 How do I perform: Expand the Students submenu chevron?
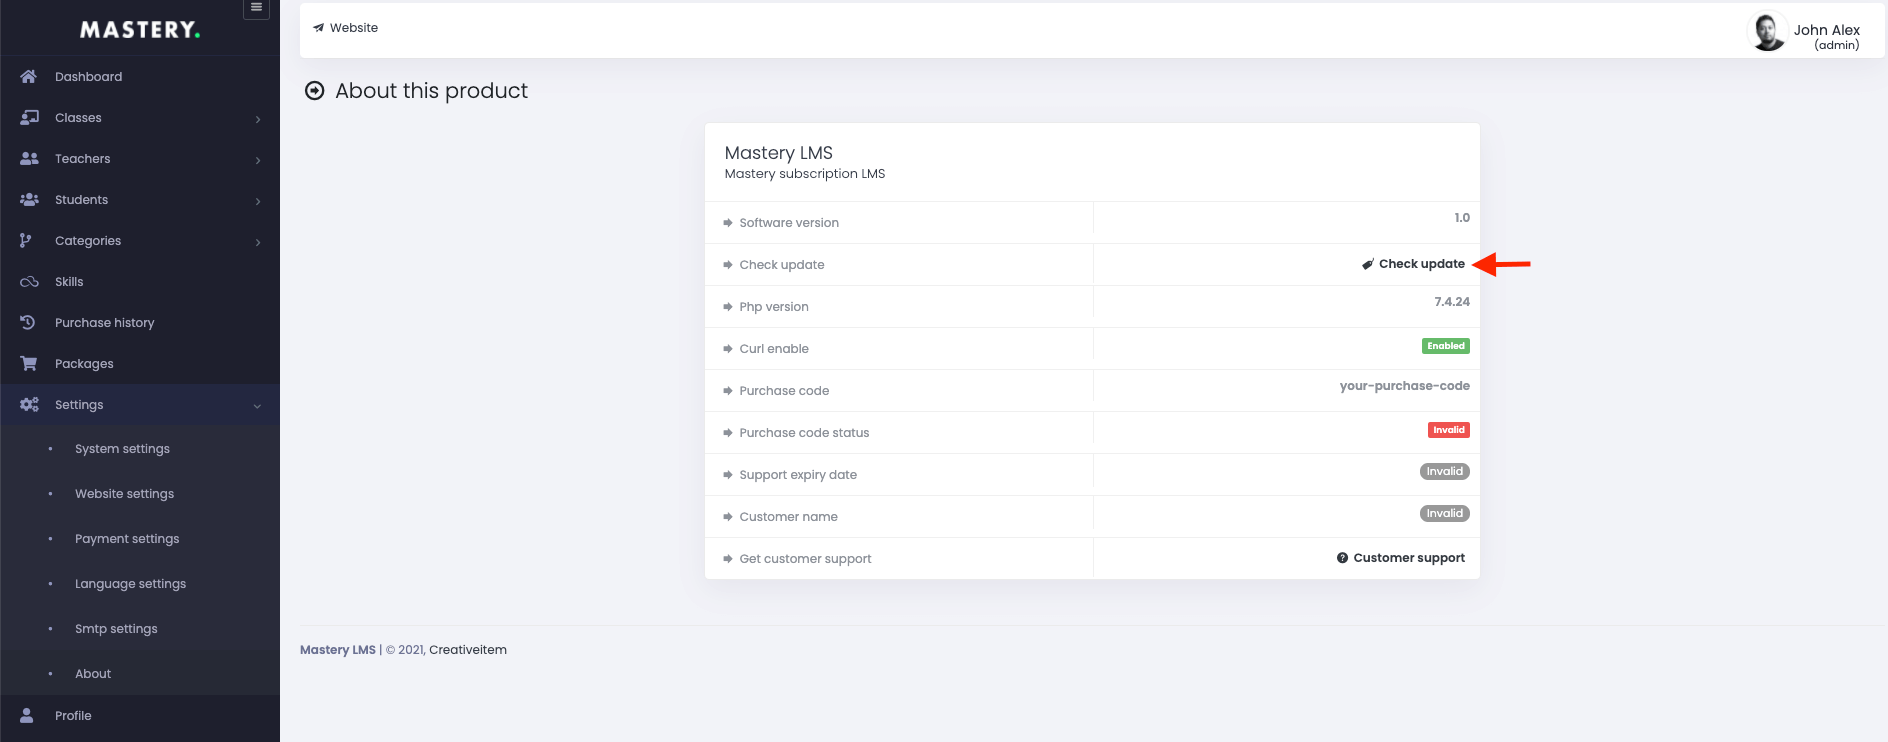click(258, 201)
